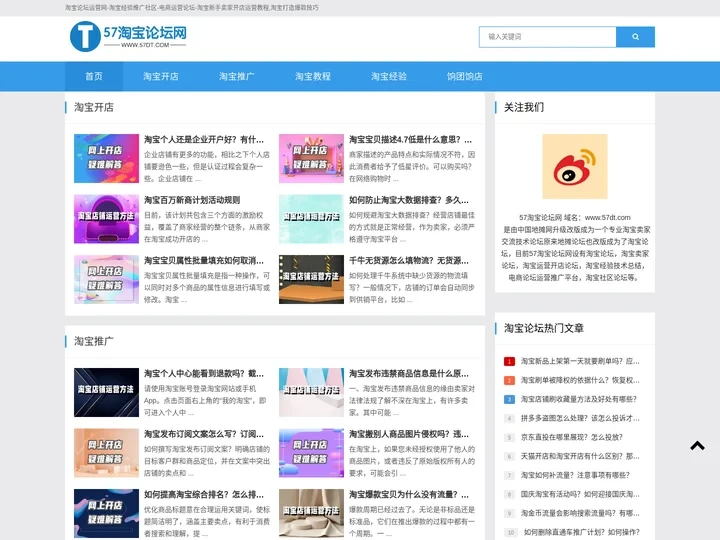Click thumbnail for 淘宝爆款宝贝为什么没有流量 article
The image size is (720, 540).
click(x=311, y=513)
